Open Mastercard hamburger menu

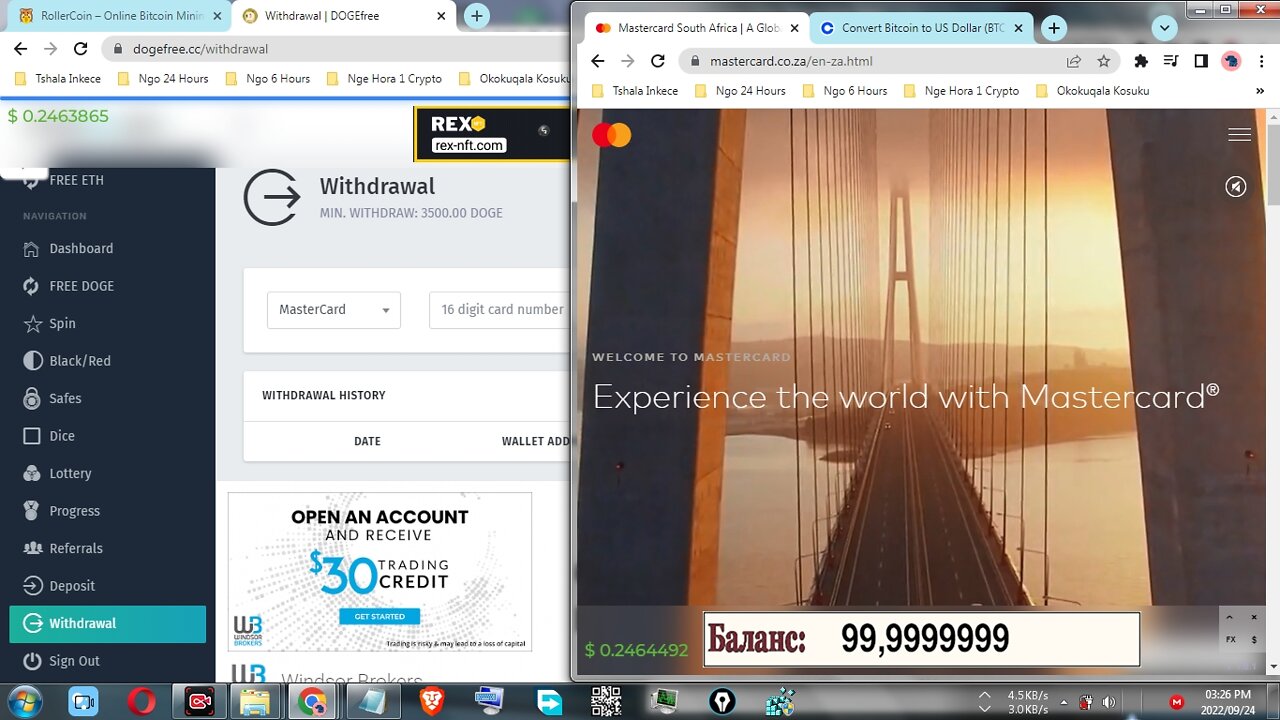(1239, 135)
